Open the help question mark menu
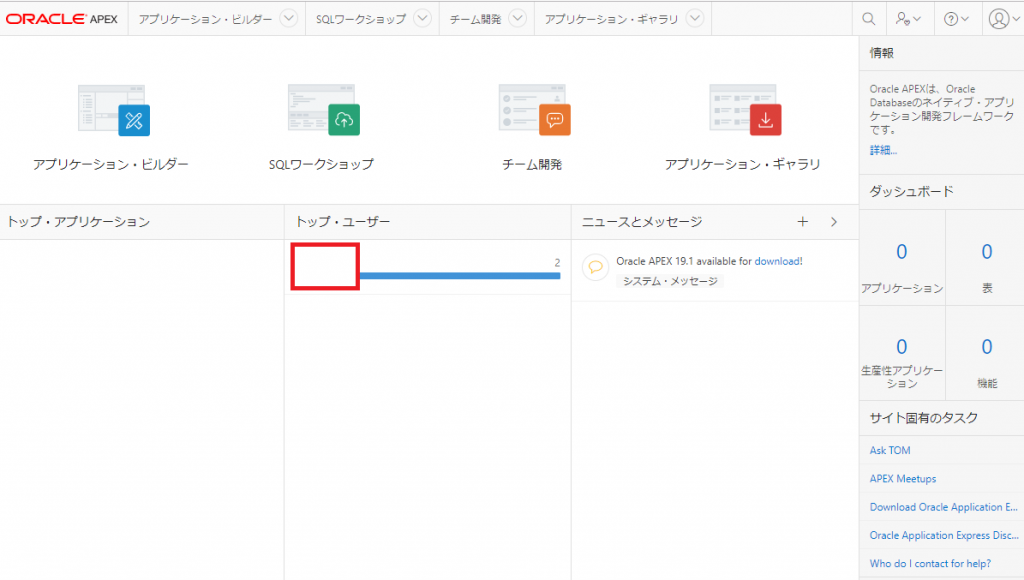Screen dimensions: 1024x580 click(956, 19)
